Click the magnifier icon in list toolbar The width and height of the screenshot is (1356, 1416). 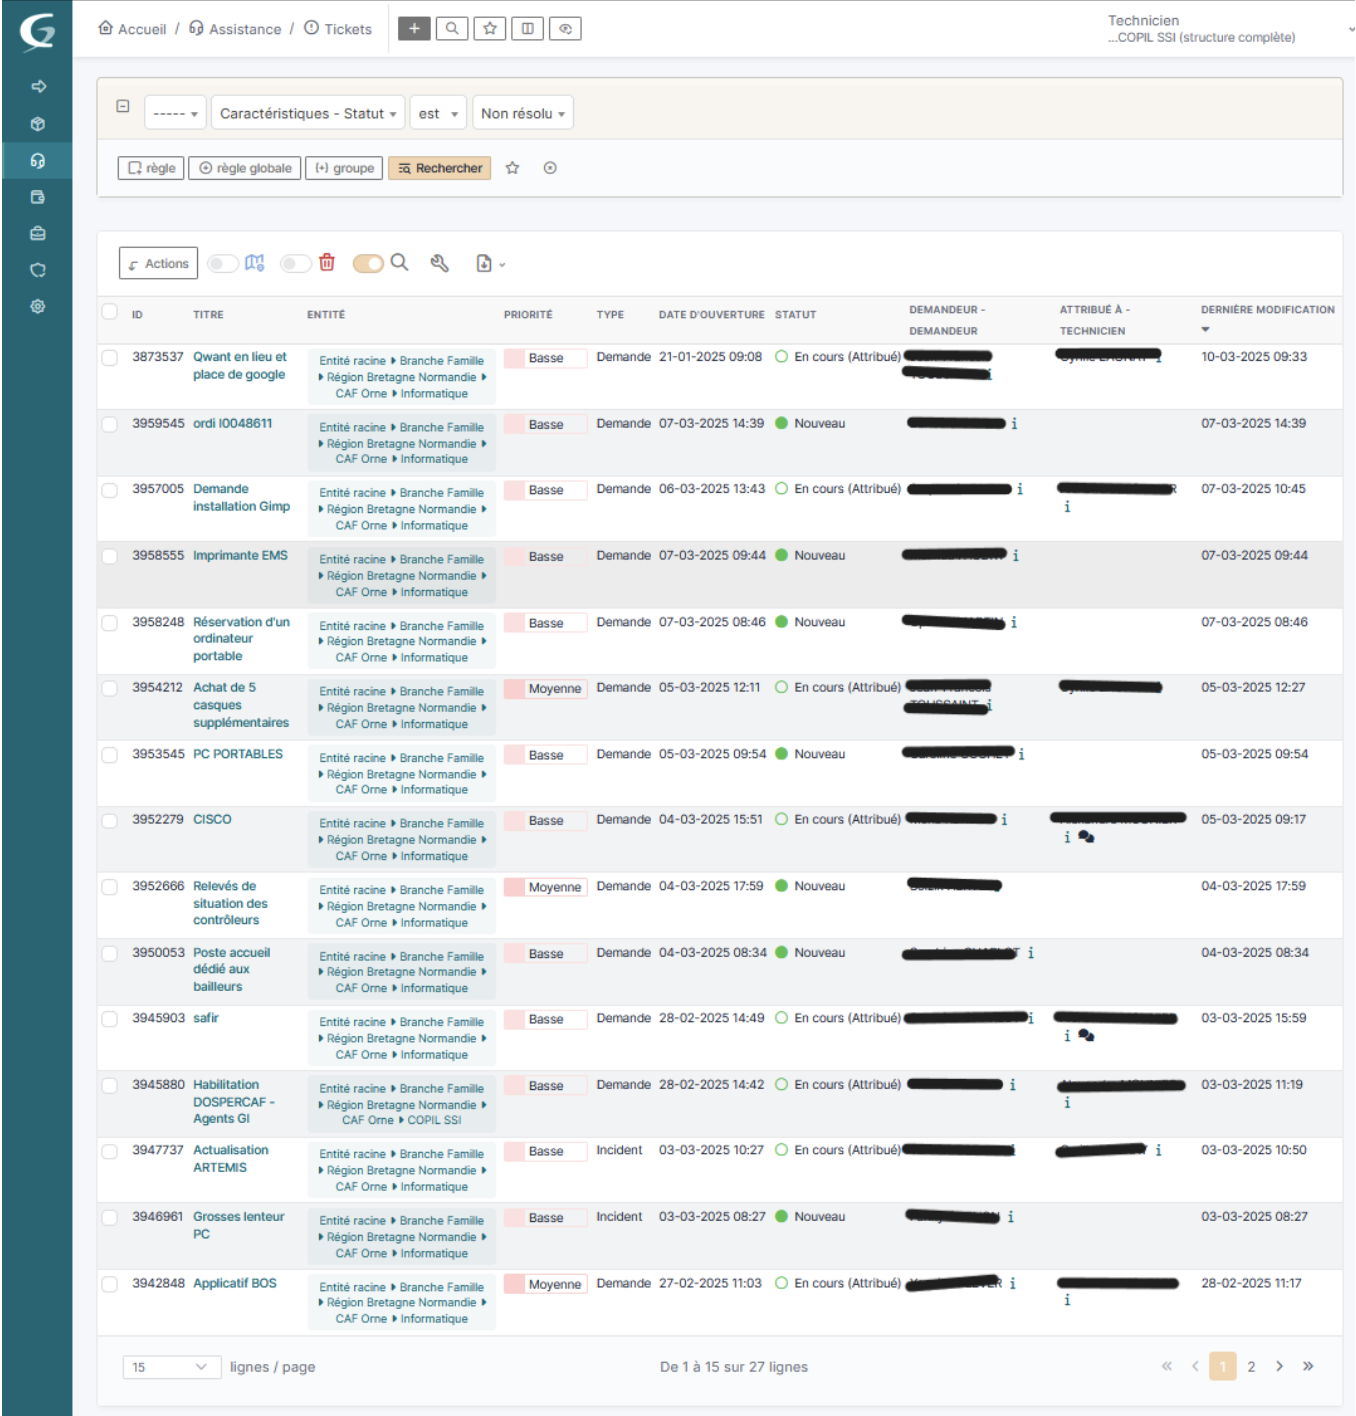399,262
